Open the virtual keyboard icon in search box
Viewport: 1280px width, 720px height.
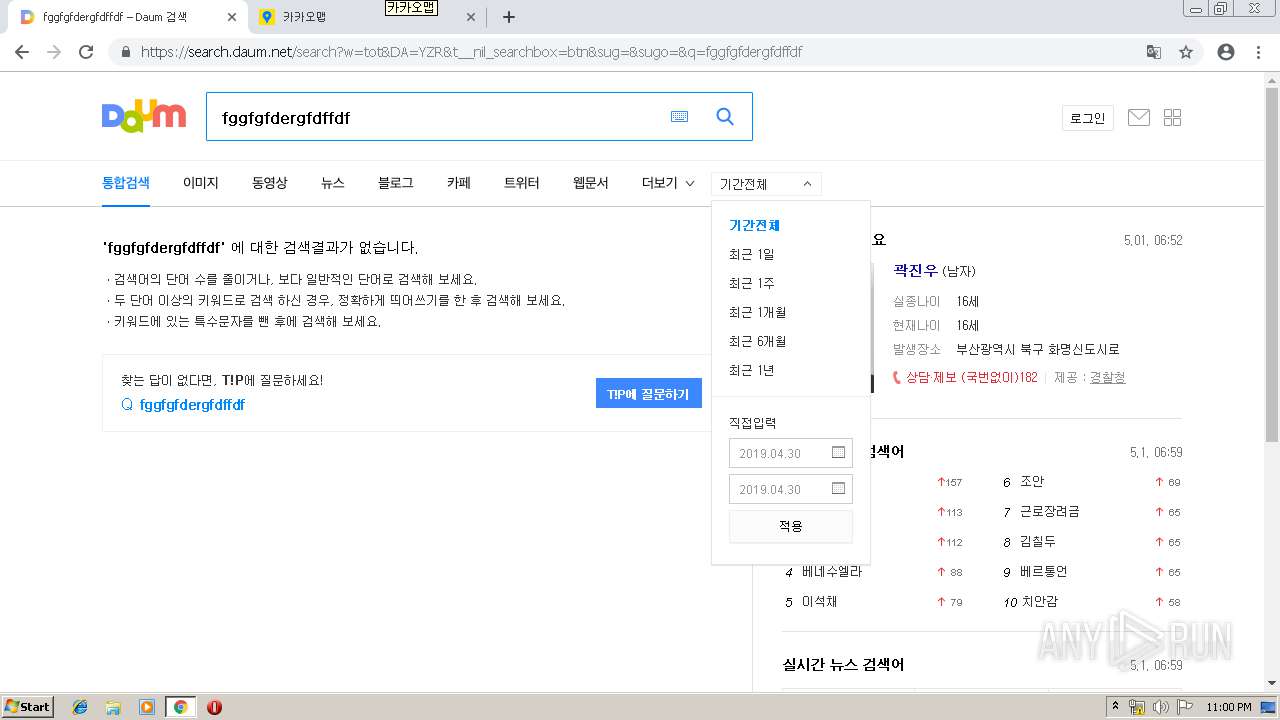coord(679,117)
